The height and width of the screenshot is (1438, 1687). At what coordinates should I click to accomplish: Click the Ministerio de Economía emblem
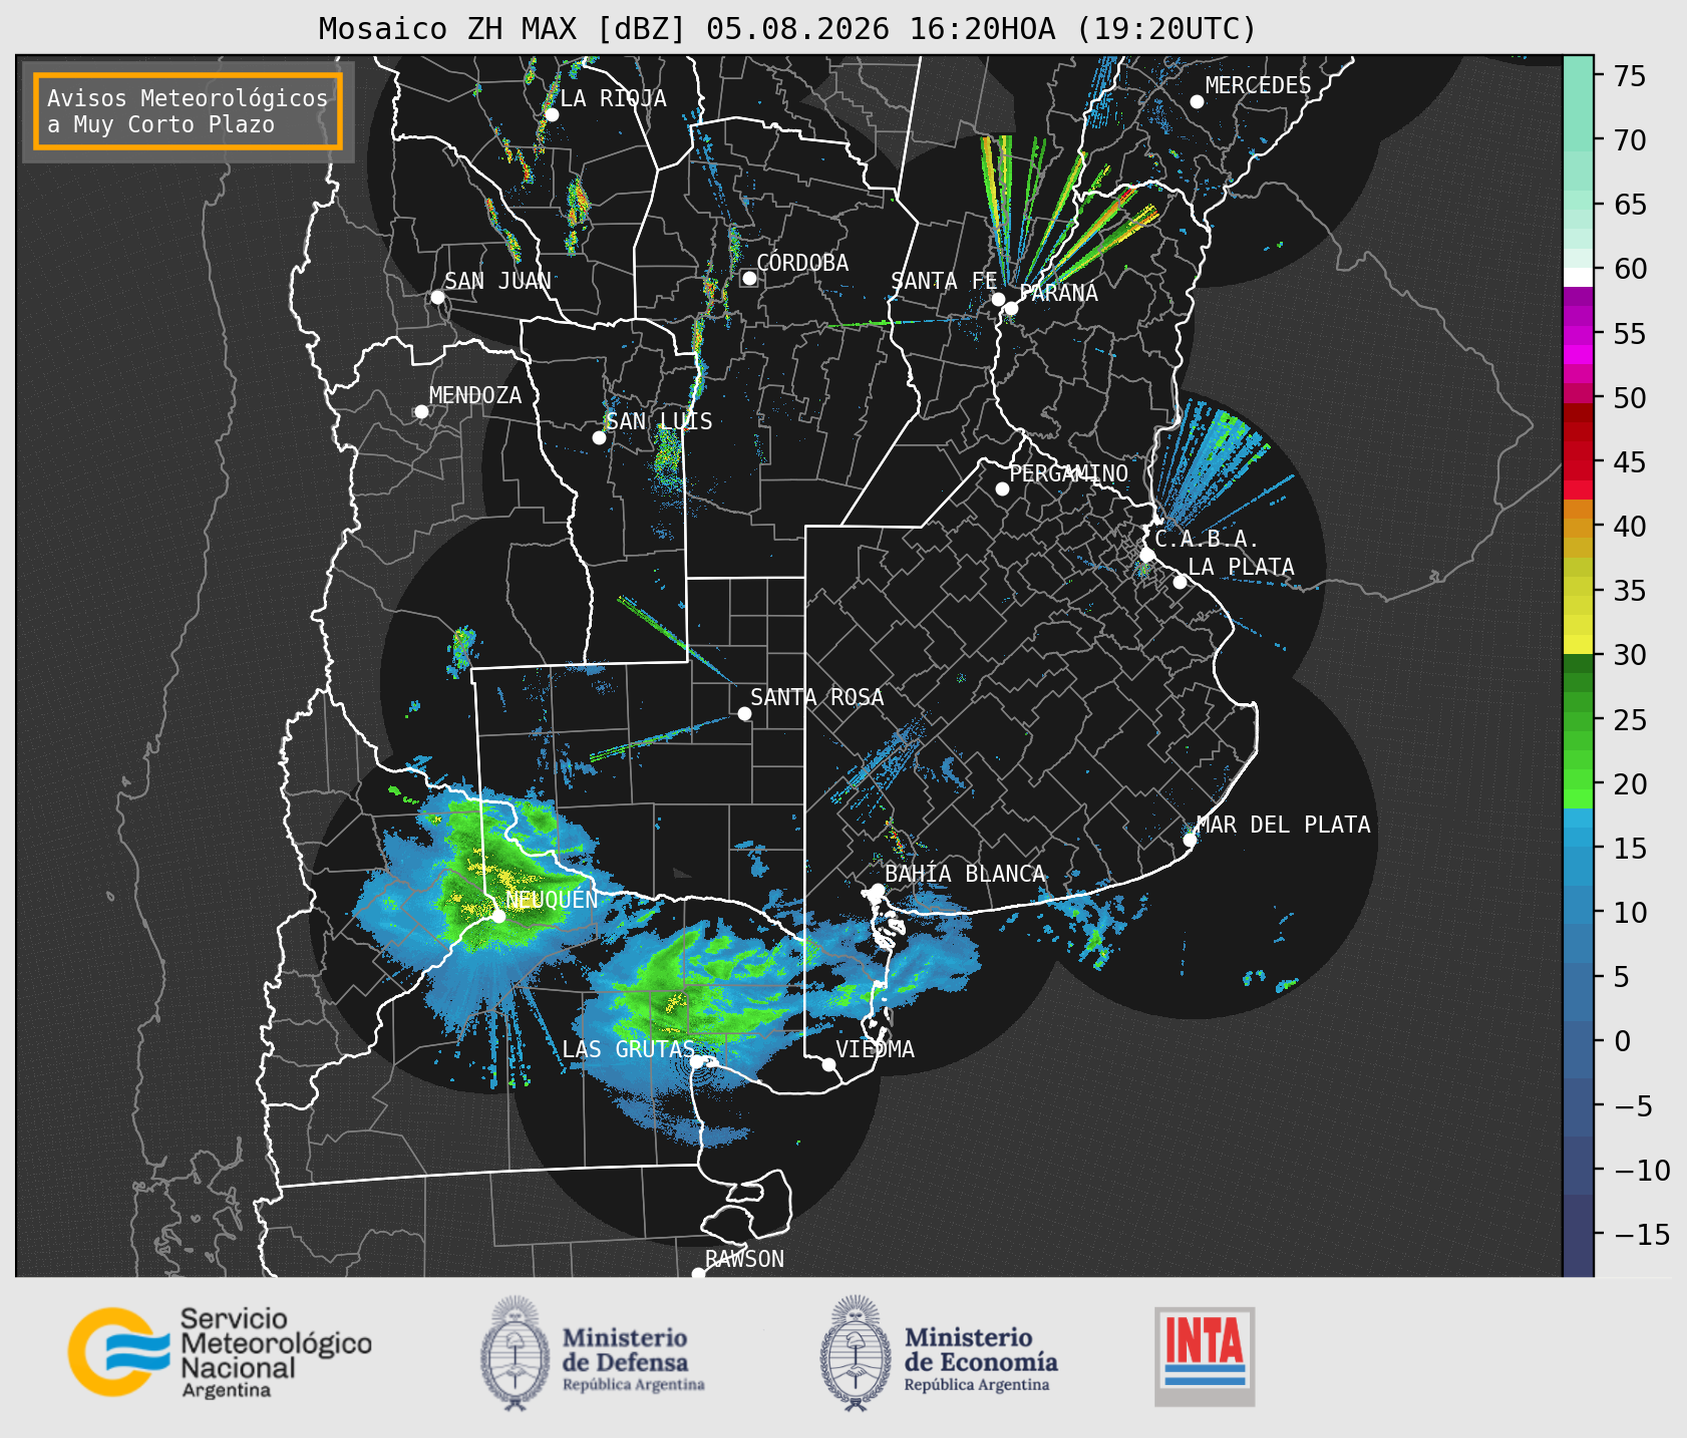pos(855,1353)
